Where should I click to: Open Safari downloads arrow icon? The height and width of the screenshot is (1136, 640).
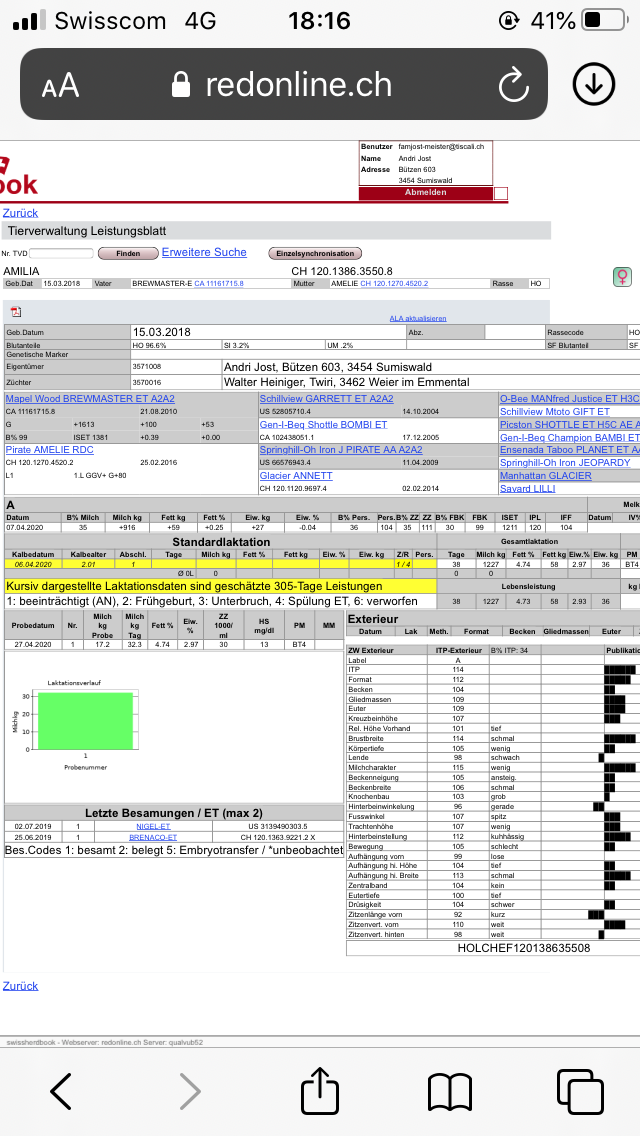[x=593, y=85]
